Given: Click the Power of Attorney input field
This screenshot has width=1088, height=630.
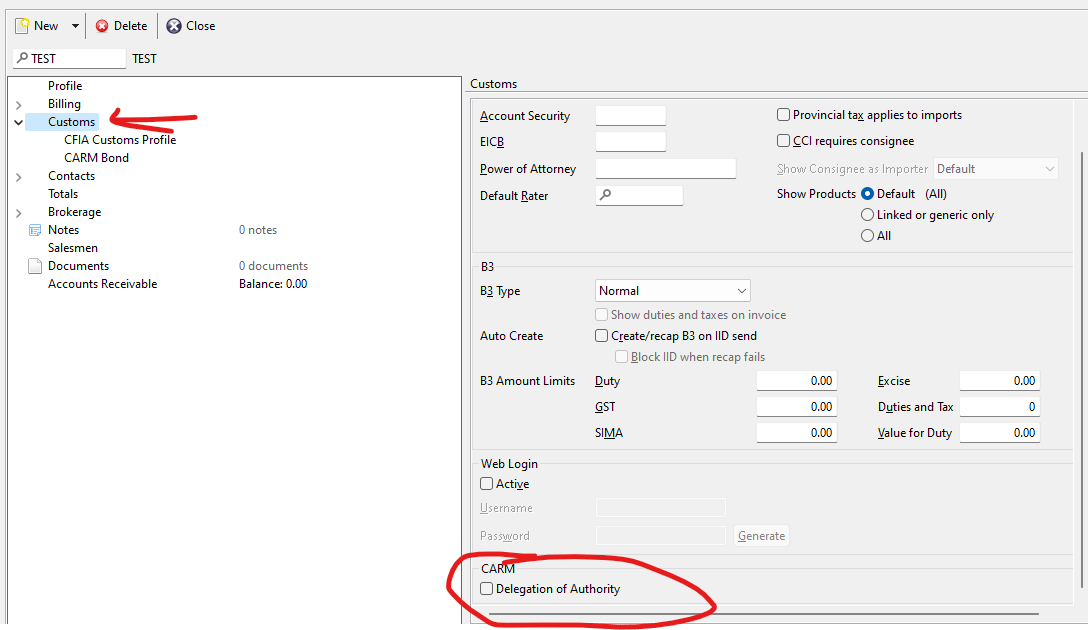Looking at the screenshot, I should point(665,169).
